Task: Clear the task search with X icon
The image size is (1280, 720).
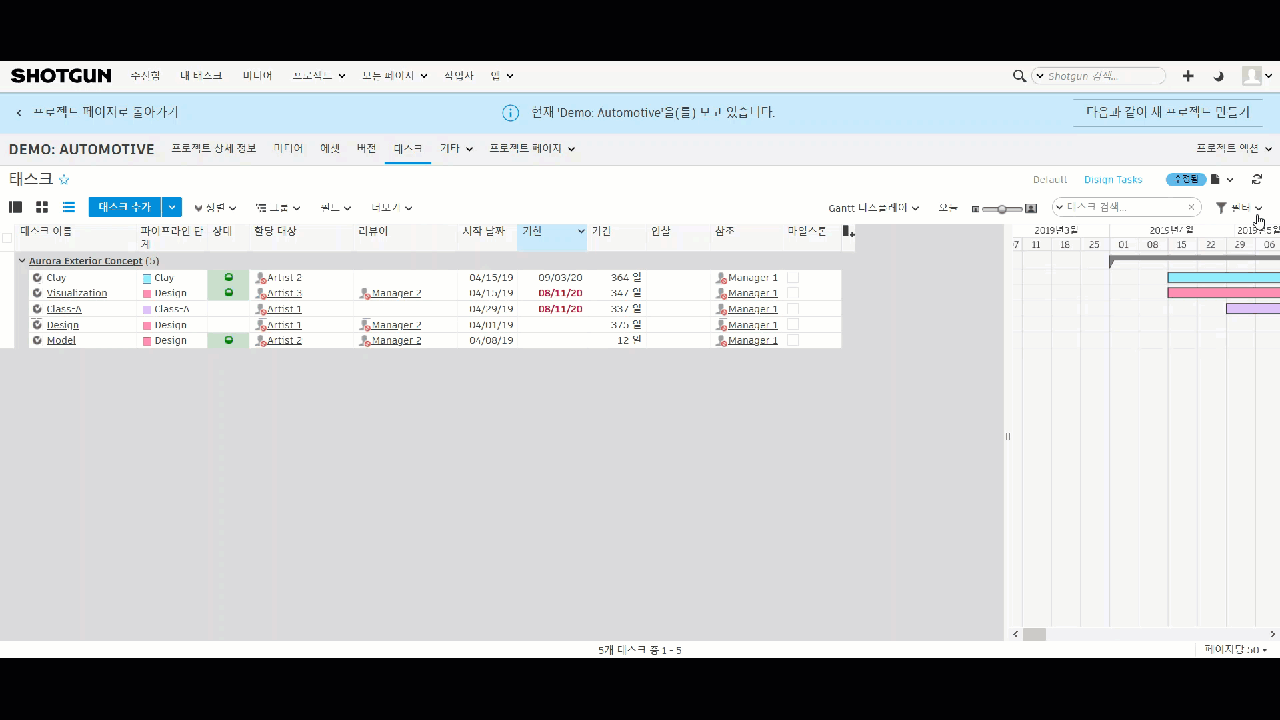Action: pos(1191,207)
